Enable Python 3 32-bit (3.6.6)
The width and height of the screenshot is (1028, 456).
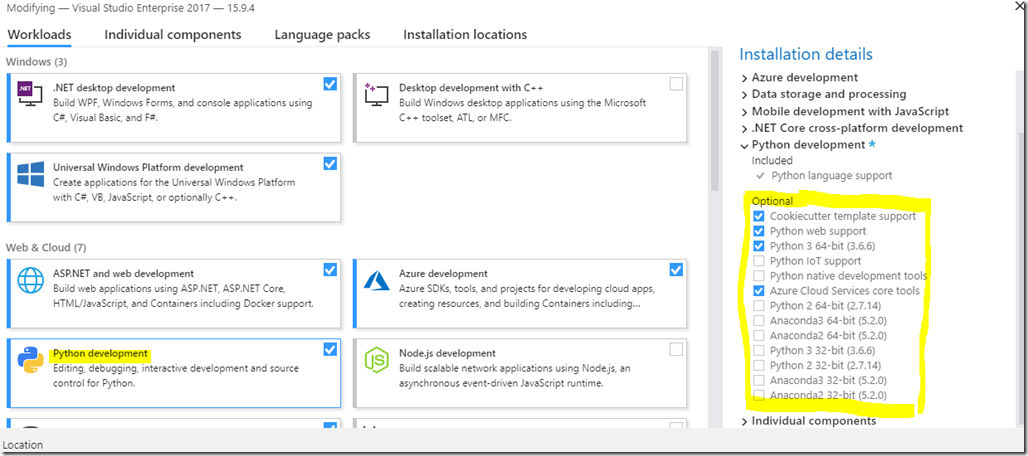[x=759, y=350]
